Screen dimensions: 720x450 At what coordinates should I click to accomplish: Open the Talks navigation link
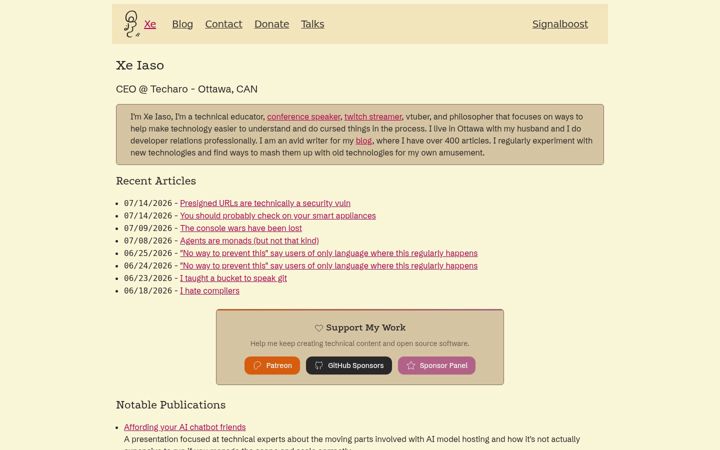coord(312,24)
